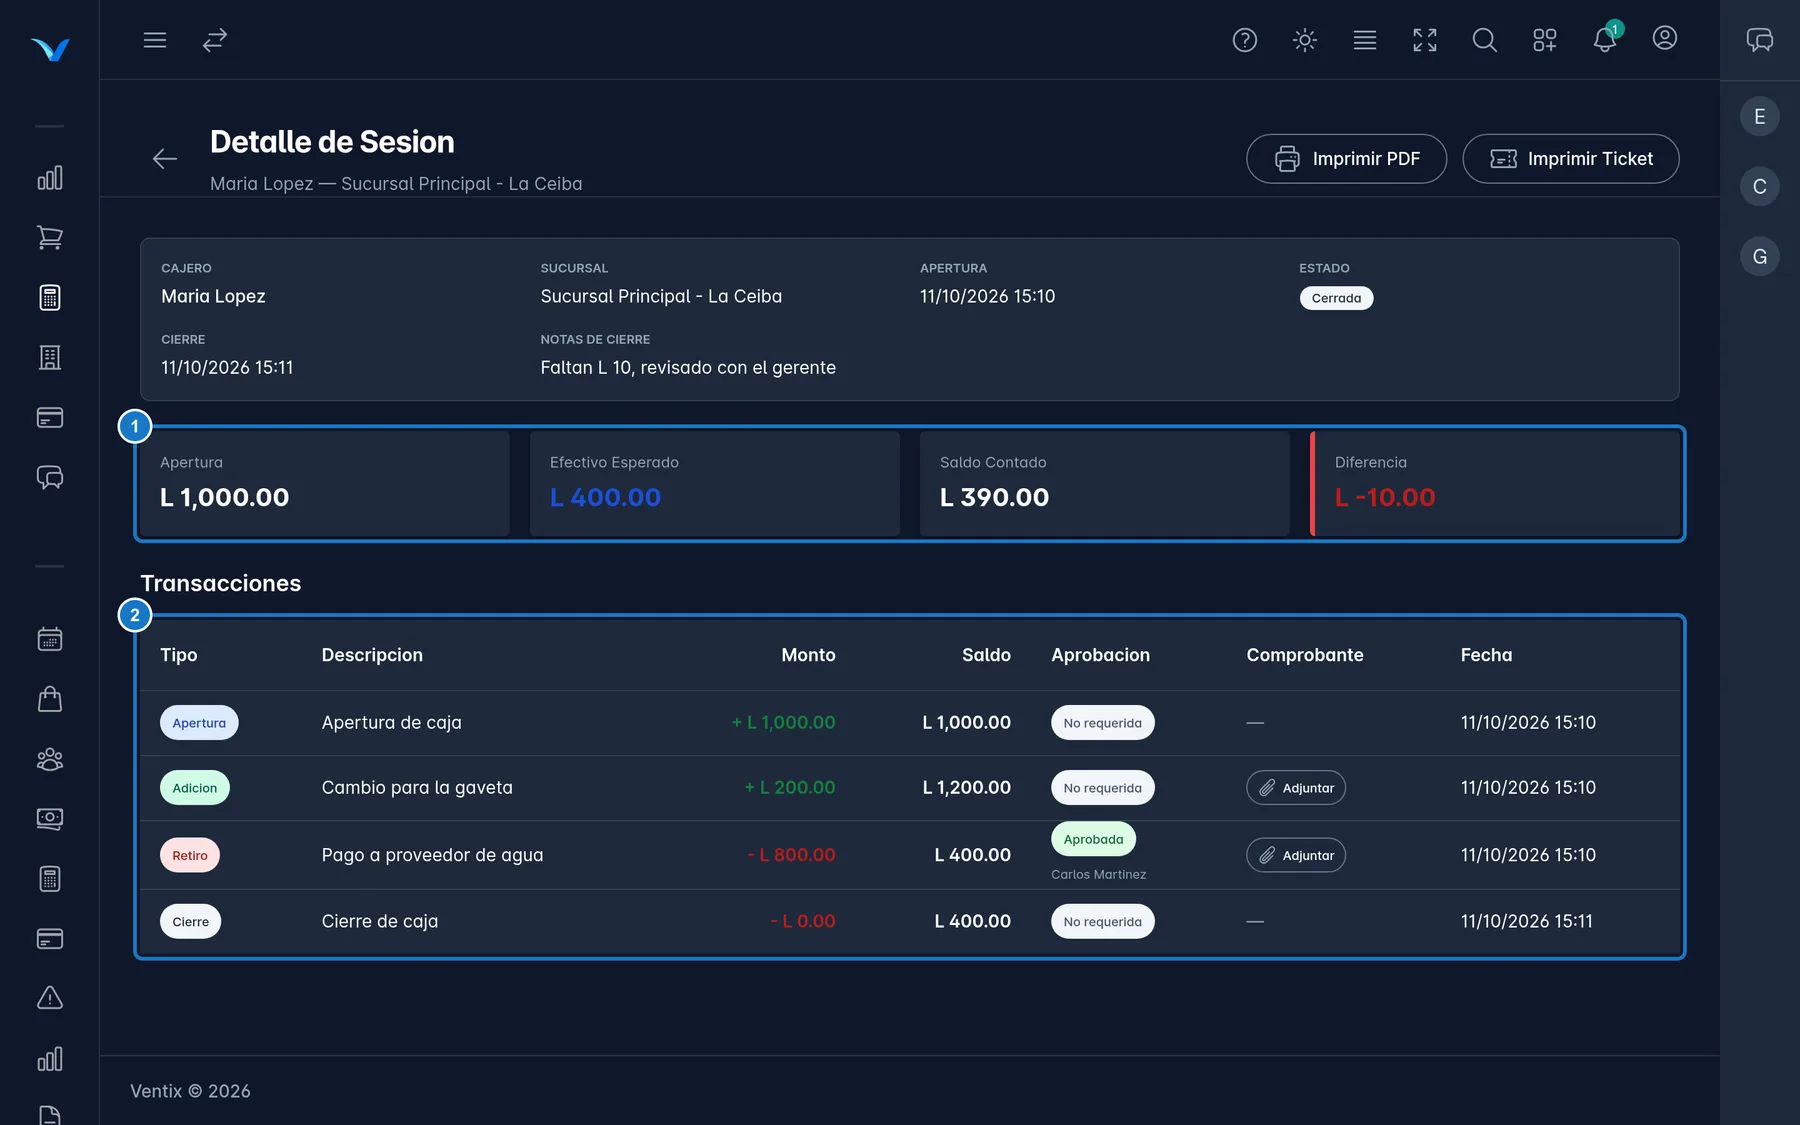Open search with the magnifier icon
The height and width of the screenshot is (1125, 1800).
point(1485,40)
